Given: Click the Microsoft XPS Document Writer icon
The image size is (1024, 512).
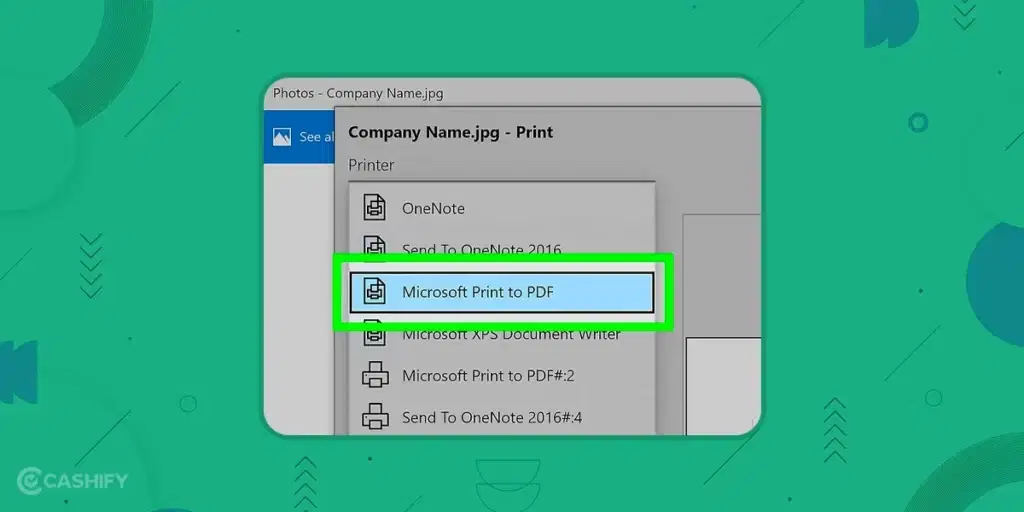Looking at the screenshot, I should [375, 332].
